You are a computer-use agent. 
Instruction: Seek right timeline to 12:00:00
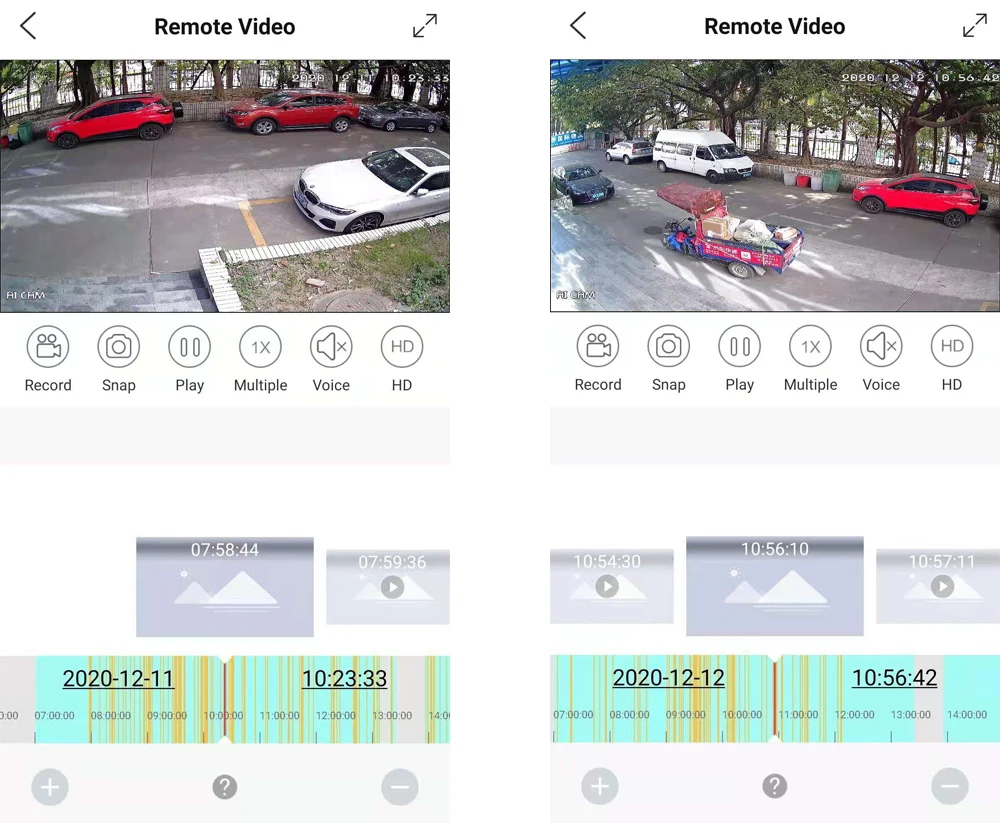point(855,715)
